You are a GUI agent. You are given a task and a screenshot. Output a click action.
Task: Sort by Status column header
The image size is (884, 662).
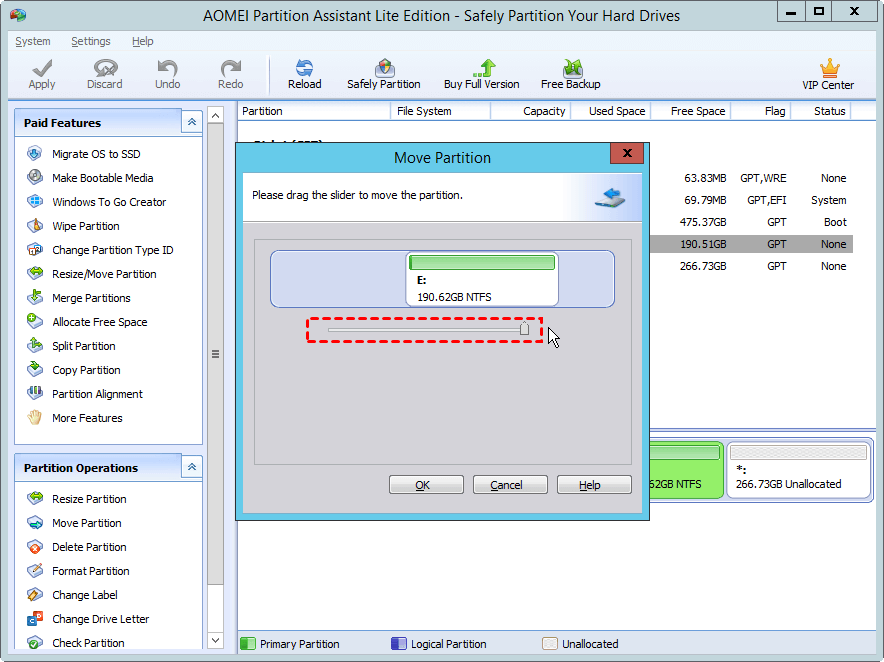tap(821, 111)
